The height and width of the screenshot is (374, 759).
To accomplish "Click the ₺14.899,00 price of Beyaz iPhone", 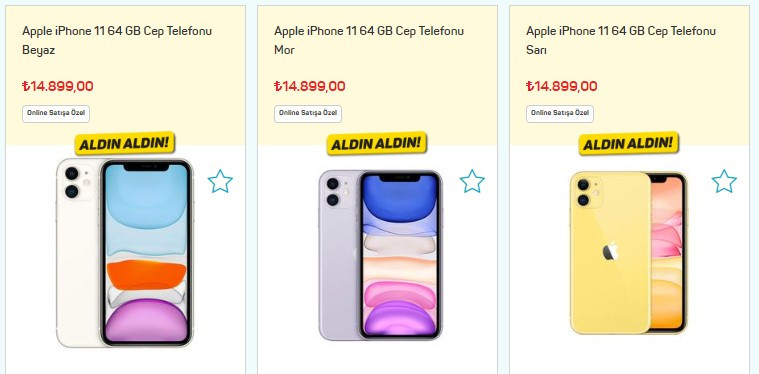I will pyautogui.click(x=58, y=87).
